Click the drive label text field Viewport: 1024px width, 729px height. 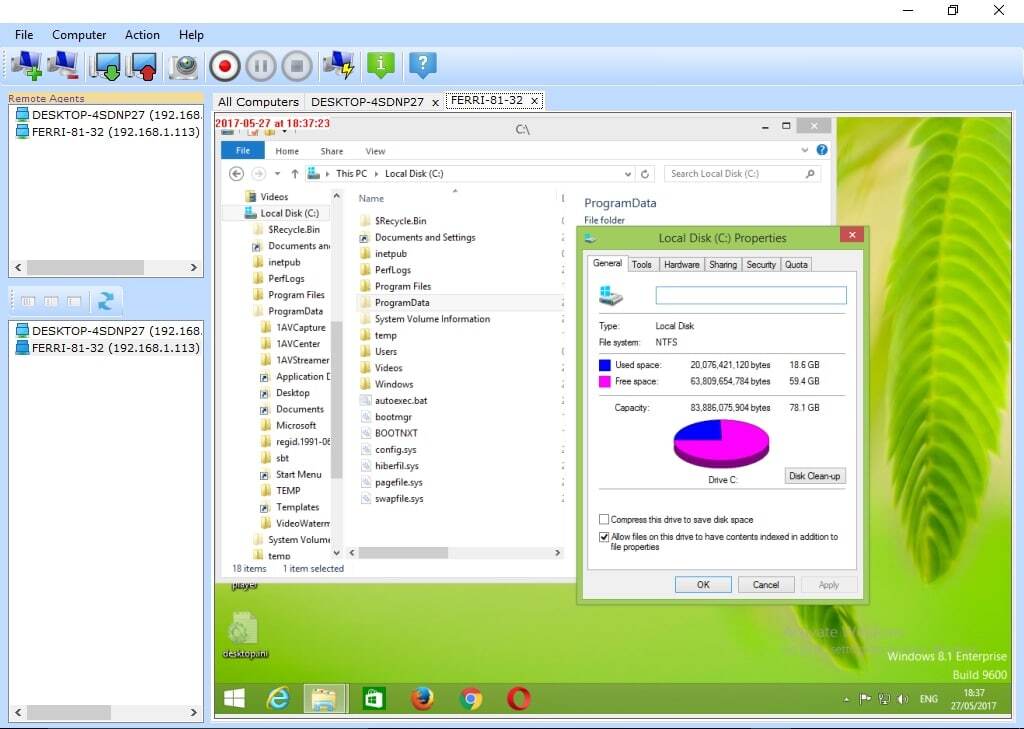click(750, 295)
